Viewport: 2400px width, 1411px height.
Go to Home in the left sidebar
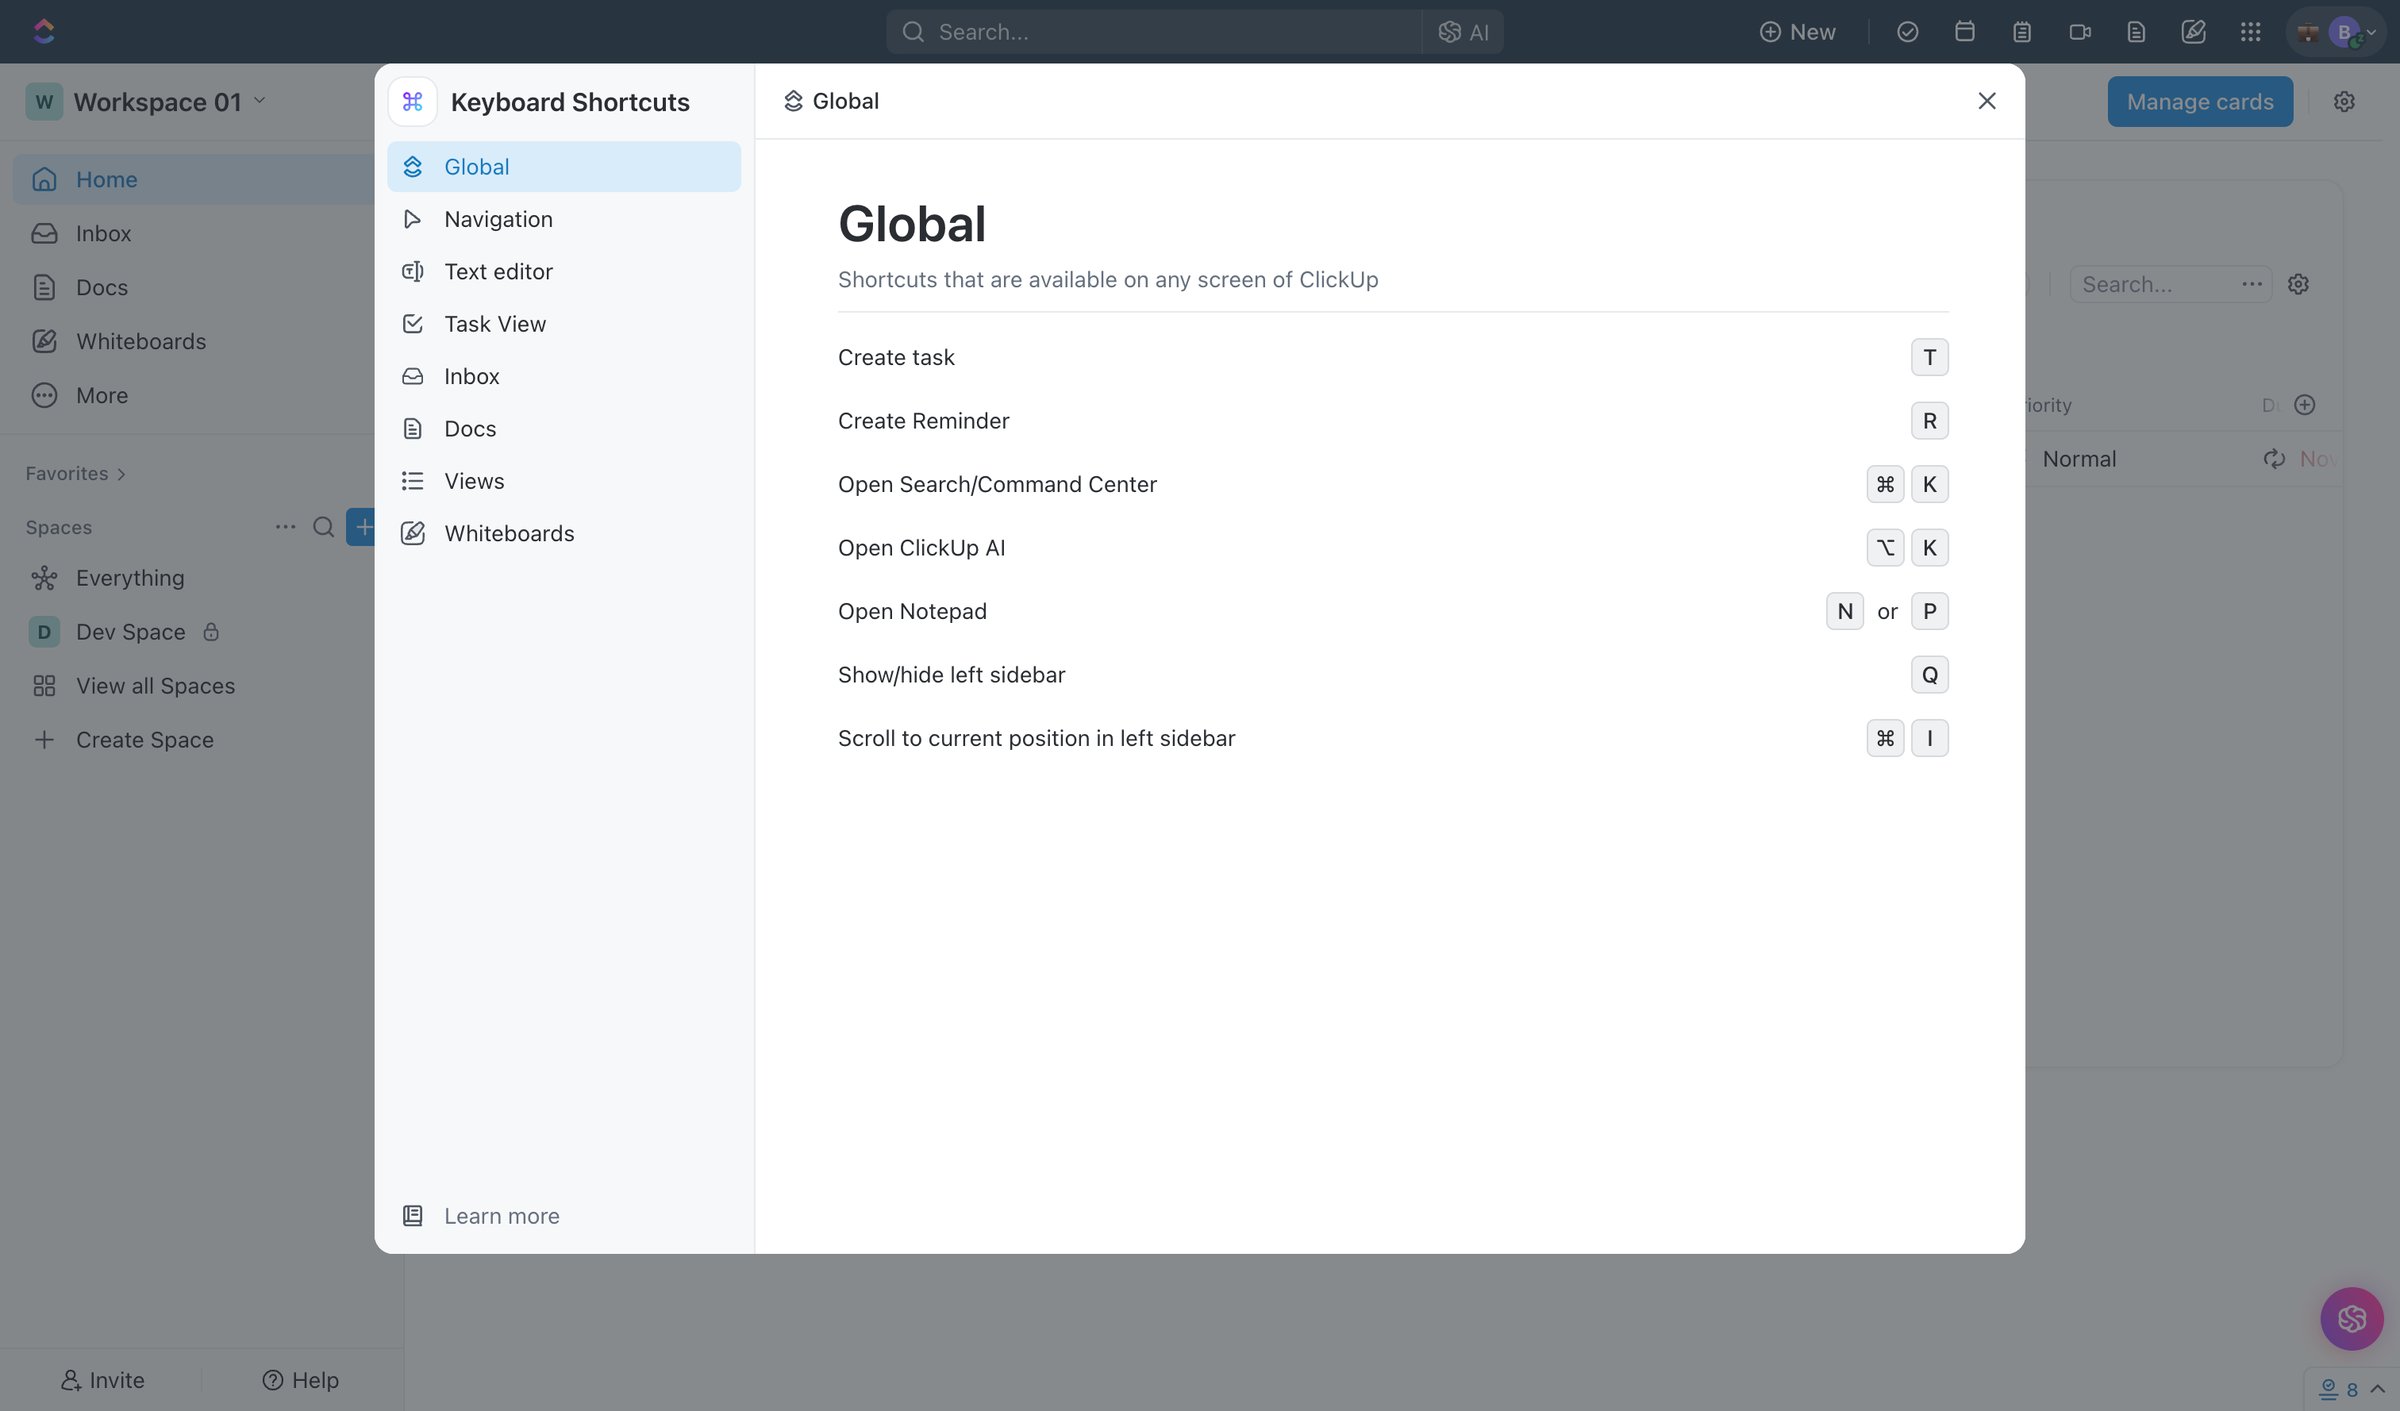click(195, 179)
